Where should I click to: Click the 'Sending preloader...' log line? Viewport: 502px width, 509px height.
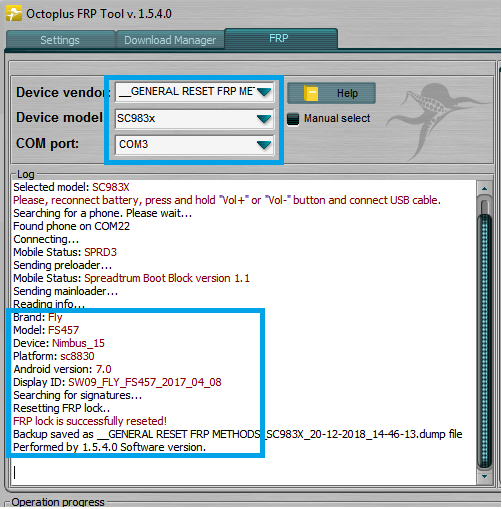pos(62,265)
